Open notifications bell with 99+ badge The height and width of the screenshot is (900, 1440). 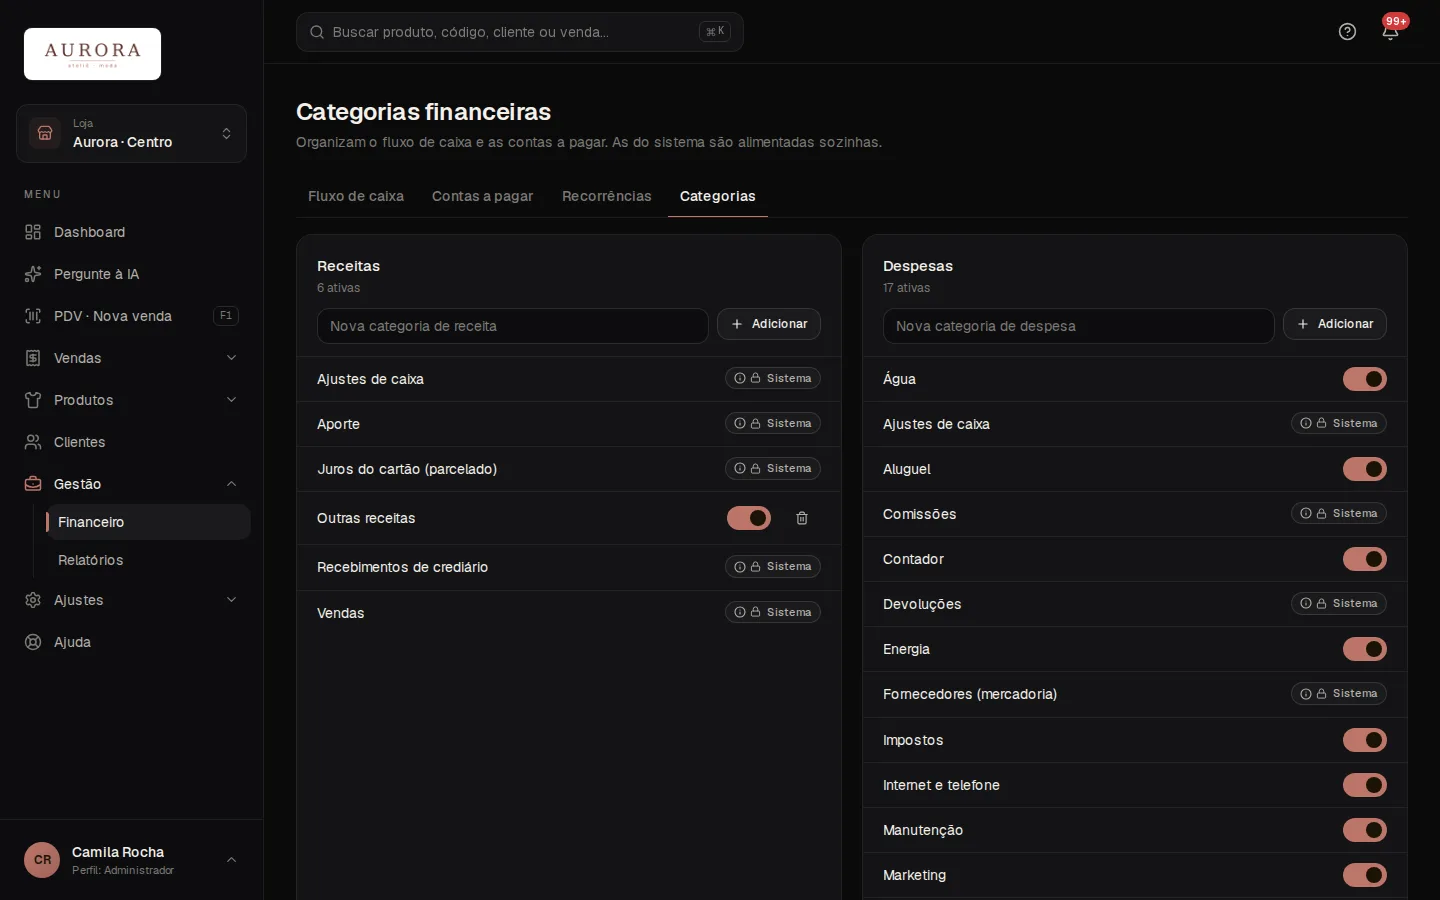click(x=1390, y=32)
